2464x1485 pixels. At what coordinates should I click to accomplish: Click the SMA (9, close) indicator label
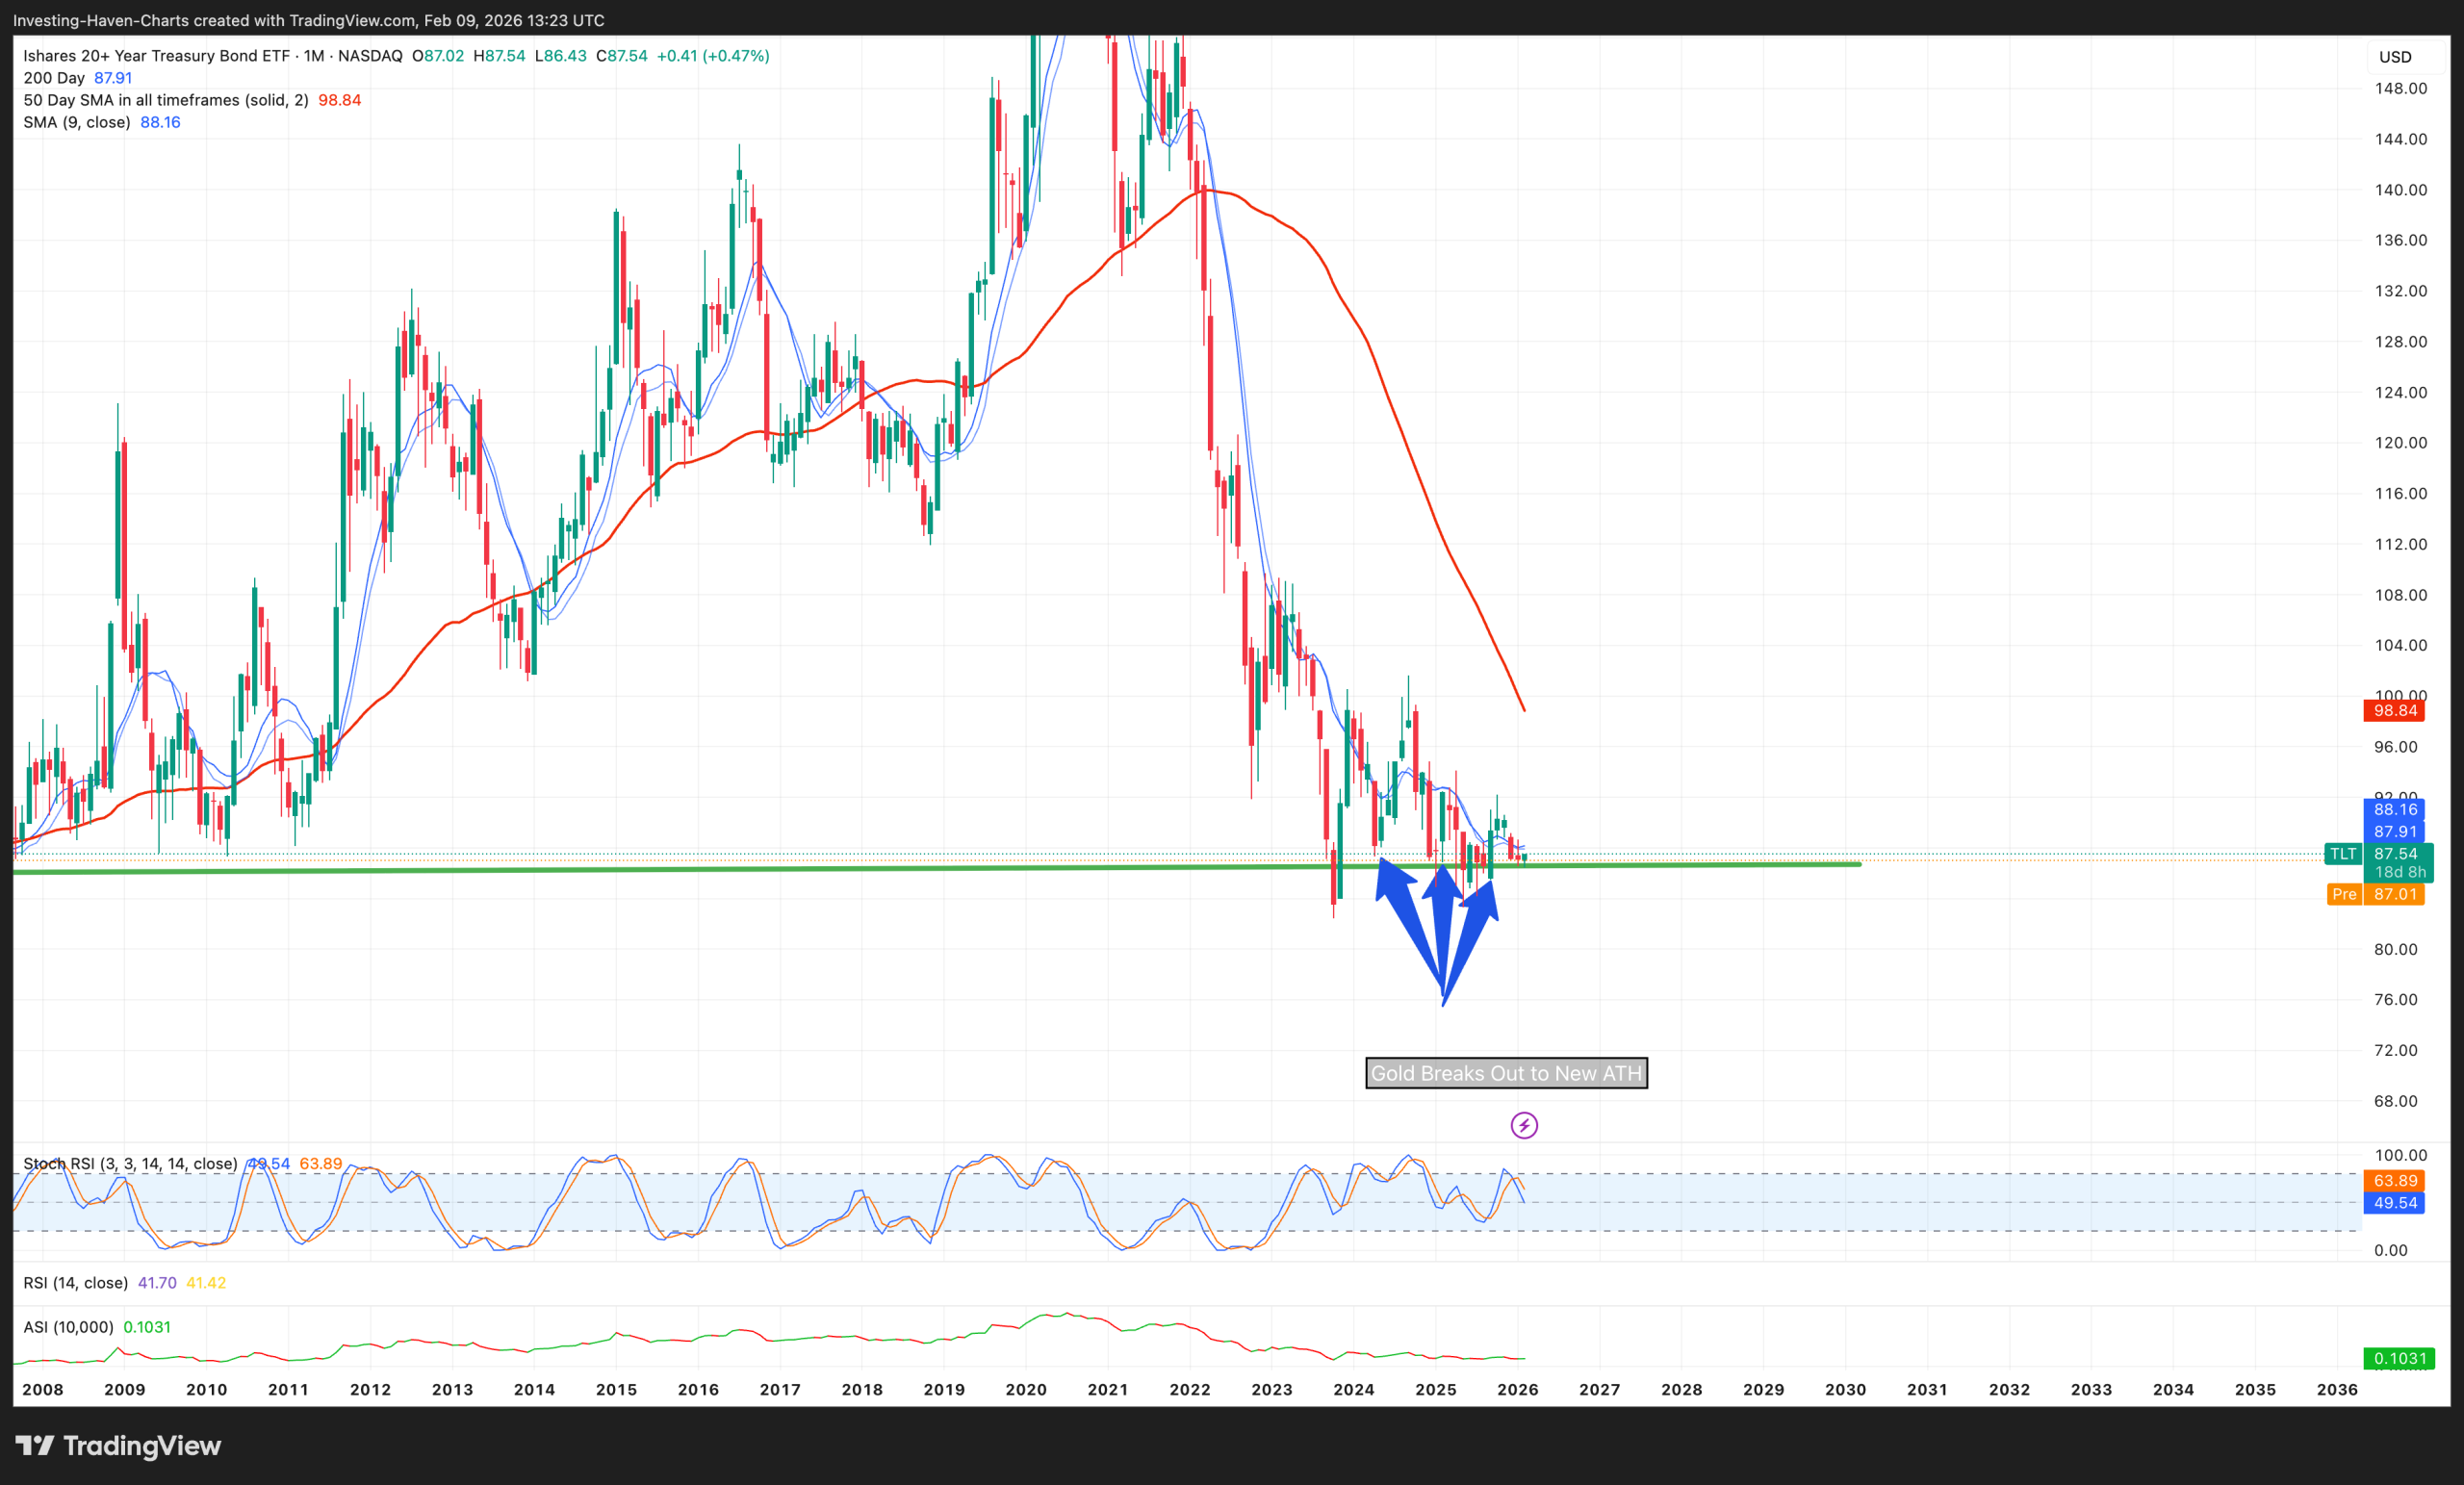point(77,122)
